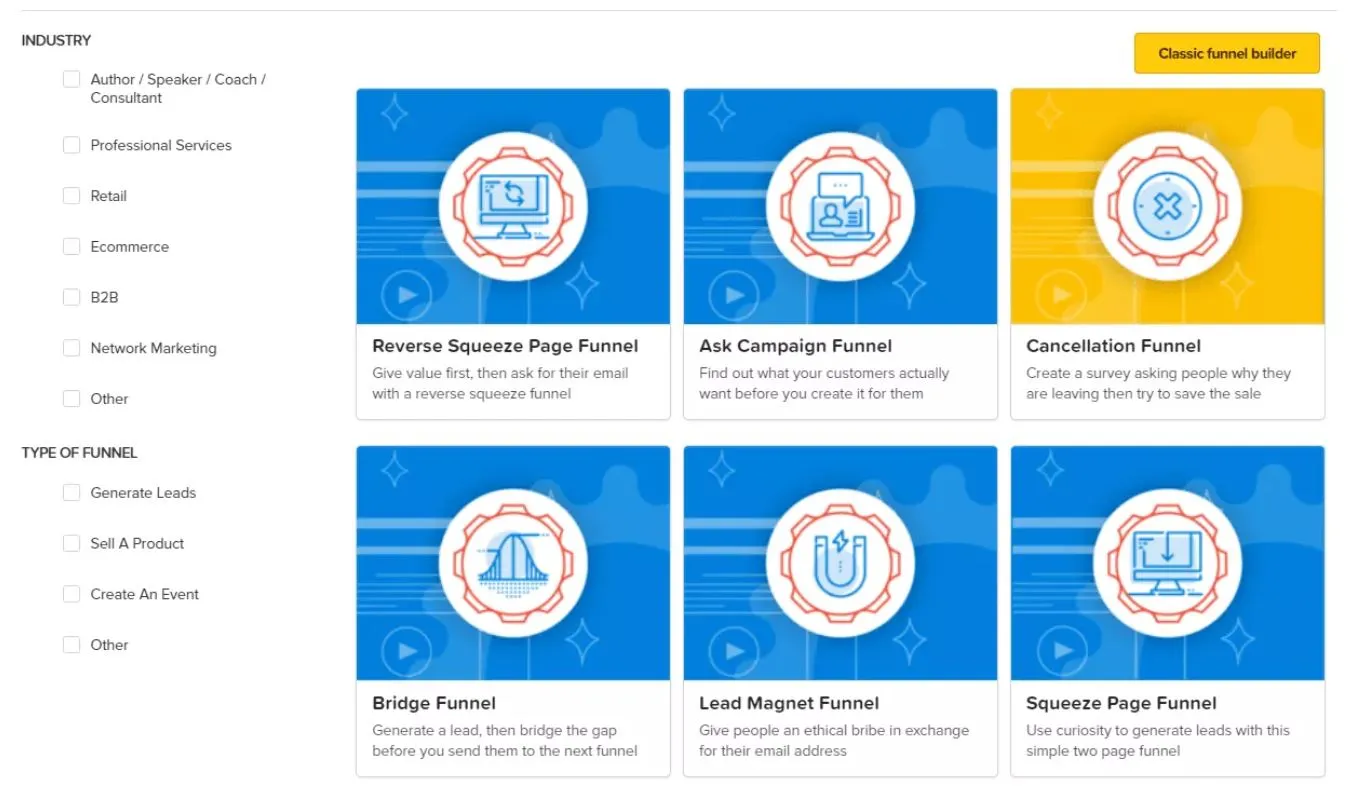Click 'Find out what your customers' description
Screen dimensions: 1362x799
tap(824, 383)
